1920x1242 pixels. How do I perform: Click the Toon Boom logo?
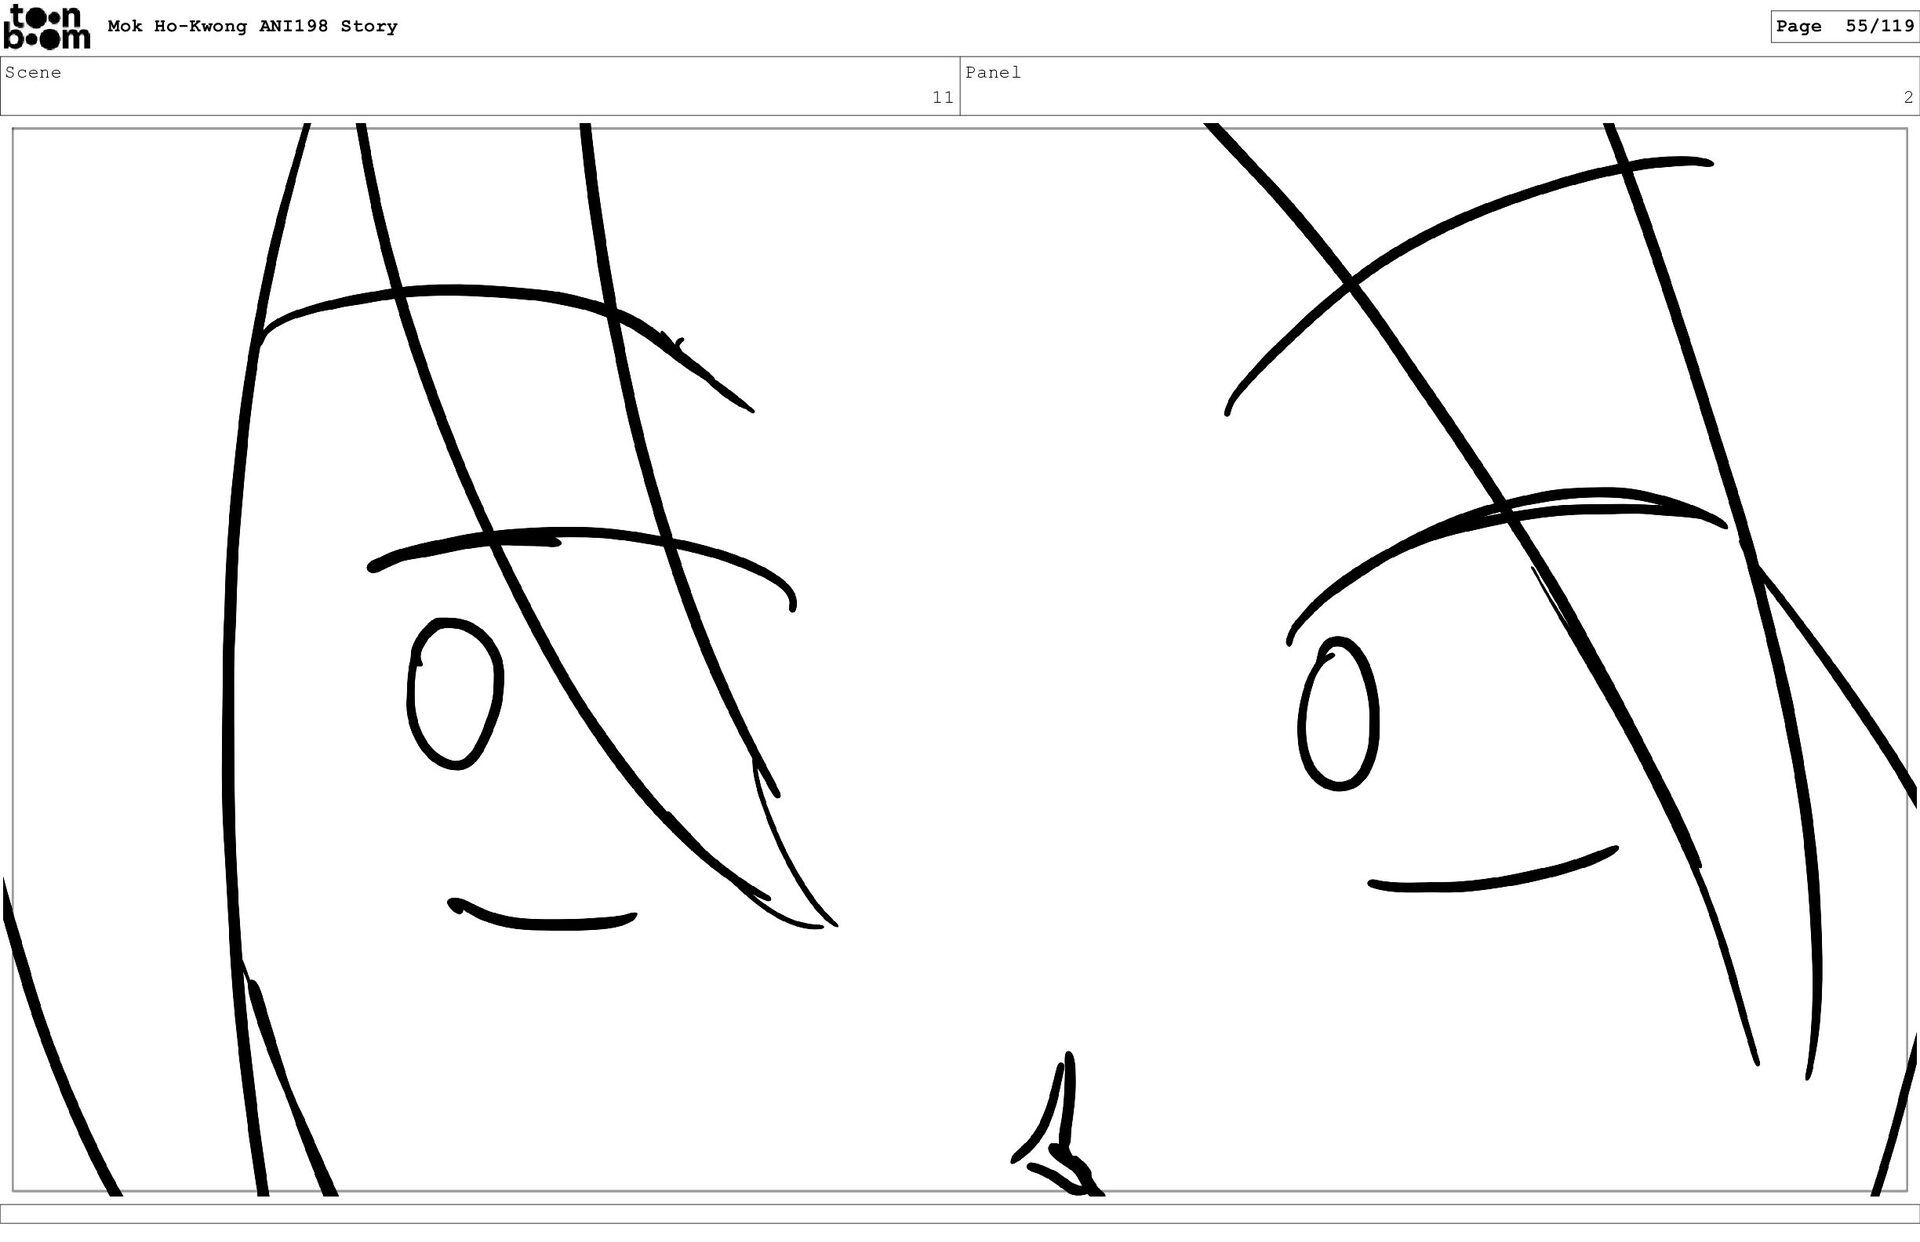(x=47, y=27)
